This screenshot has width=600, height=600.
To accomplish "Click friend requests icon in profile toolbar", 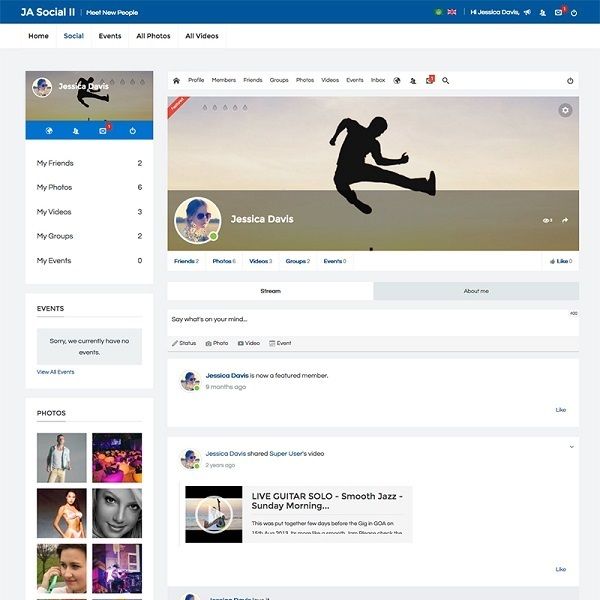I will (413, 81).
